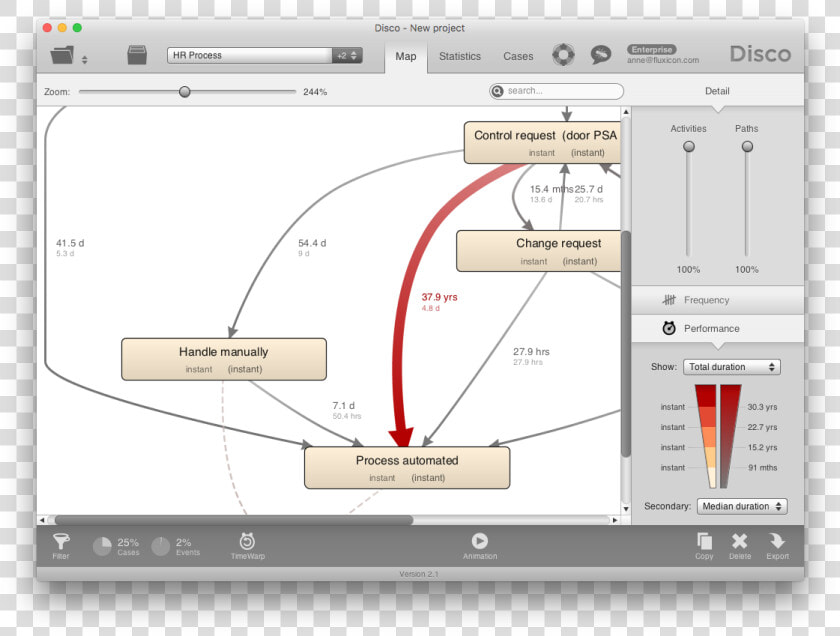
Task: Open project folder icon
Action: [x=62, y=55]
